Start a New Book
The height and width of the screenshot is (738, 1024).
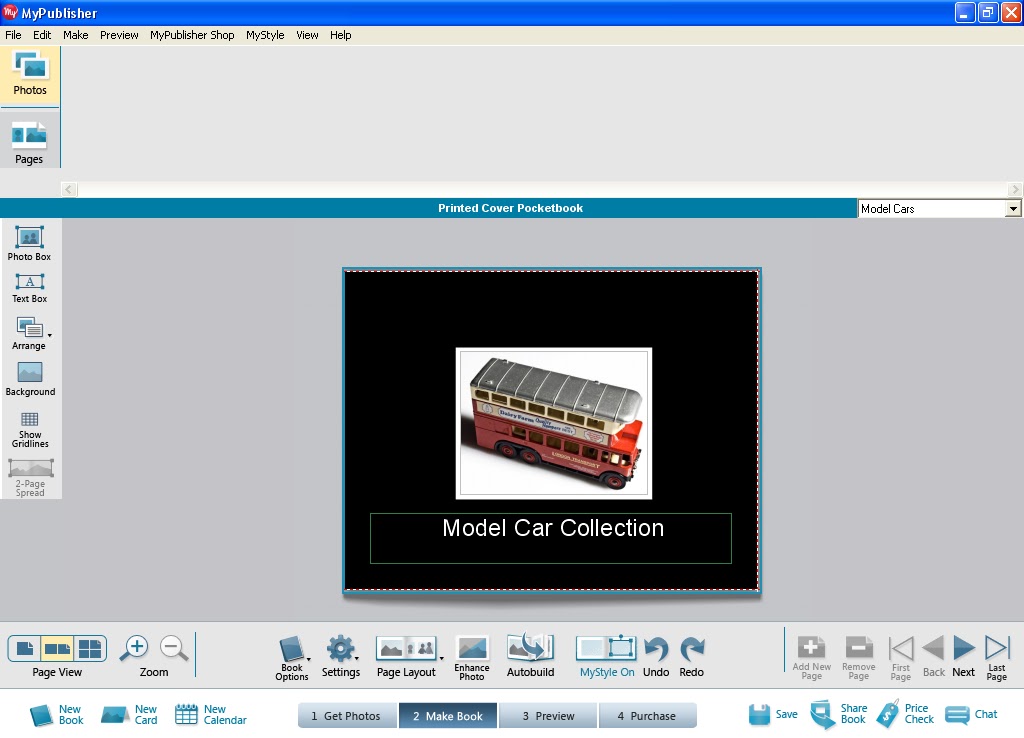coord(57,714)
